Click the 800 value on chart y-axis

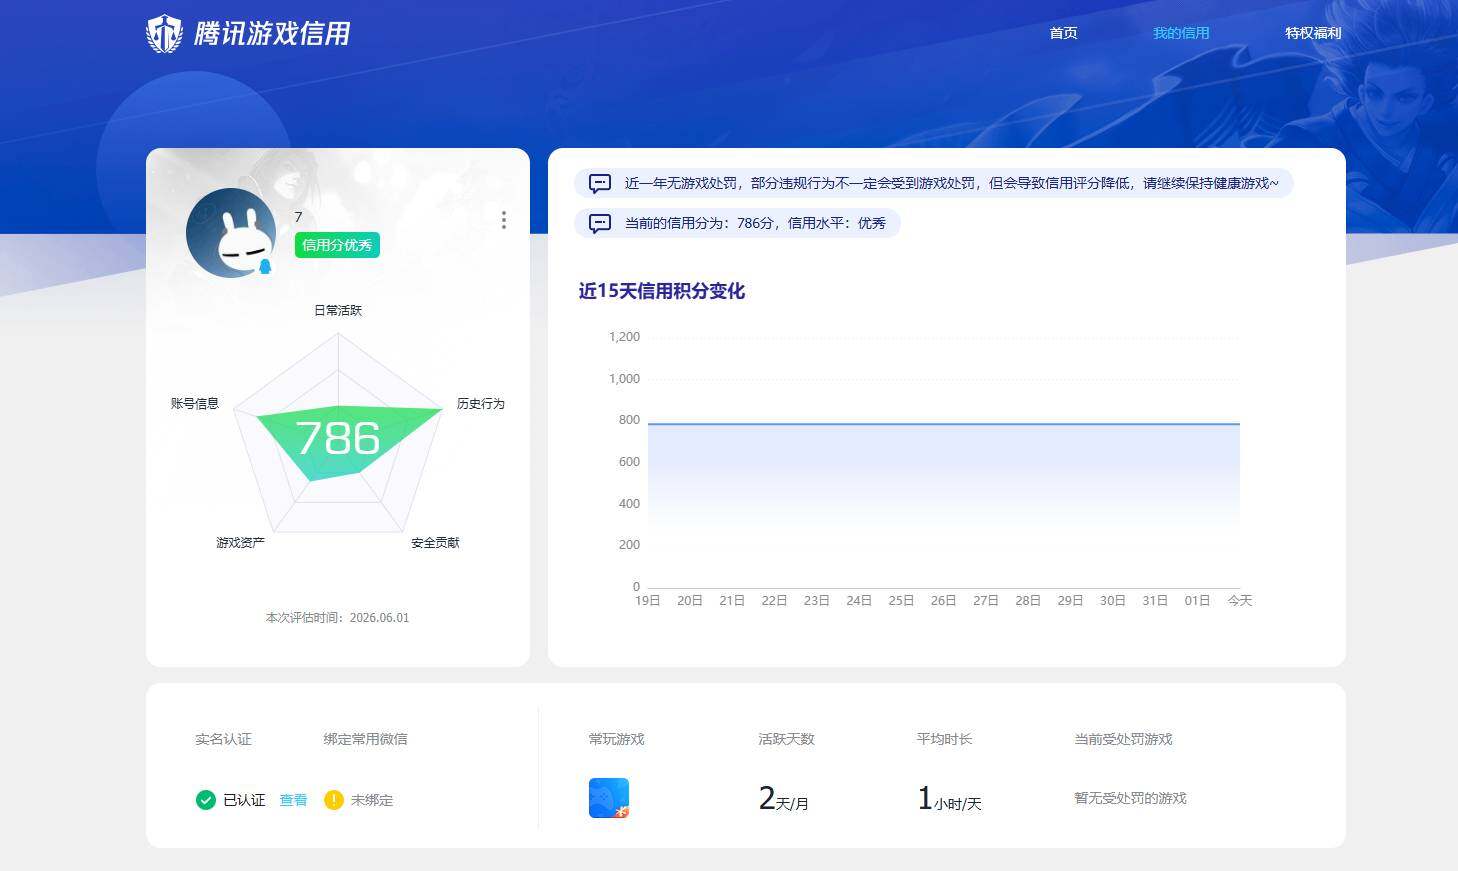pos(629,420)
